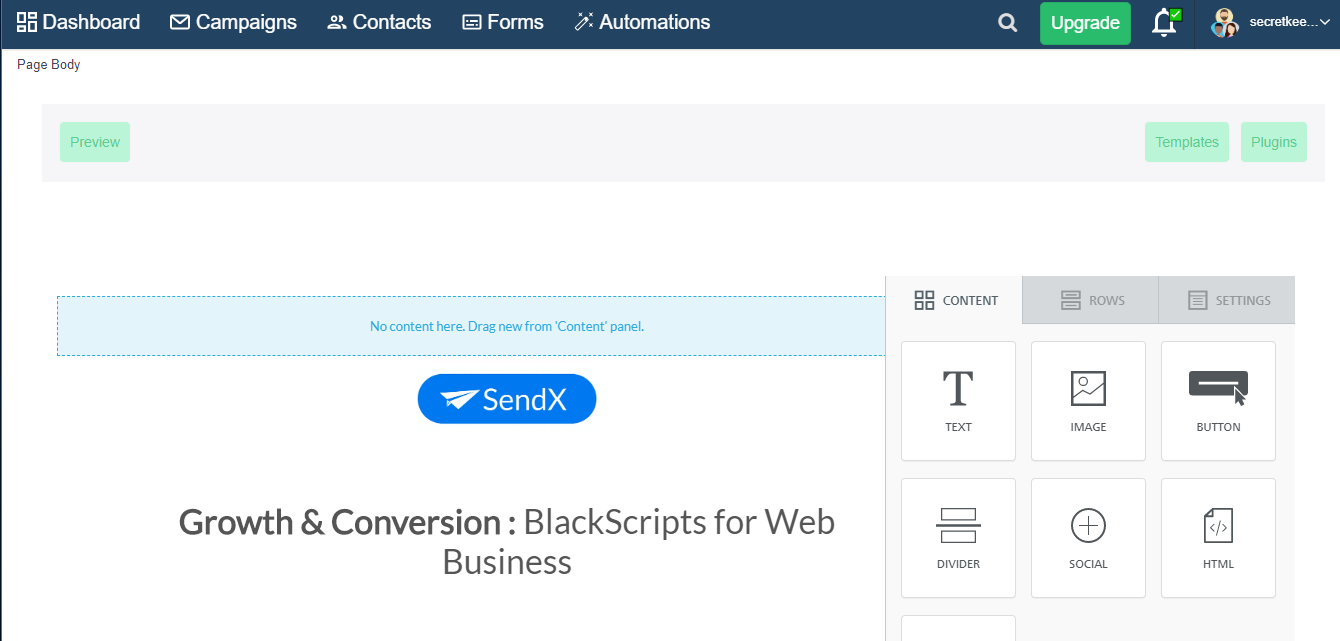Click the search magnifier icon

coord(1008,23)
